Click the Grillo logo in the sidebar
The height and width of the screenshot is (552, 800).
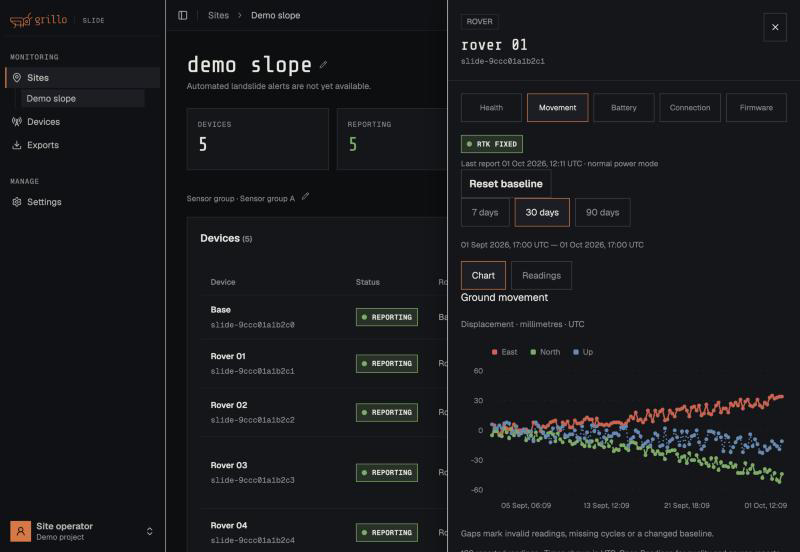pyautogui.click(x=39, y=20)
